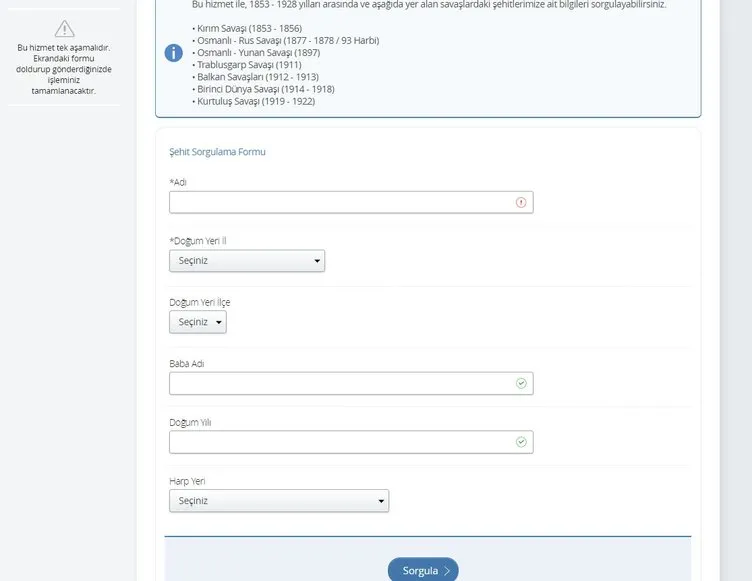The width and height of the screenshot is (752, 581).
Task: Click the warning triangle icon in sidebar
Action: coord(64,28)
